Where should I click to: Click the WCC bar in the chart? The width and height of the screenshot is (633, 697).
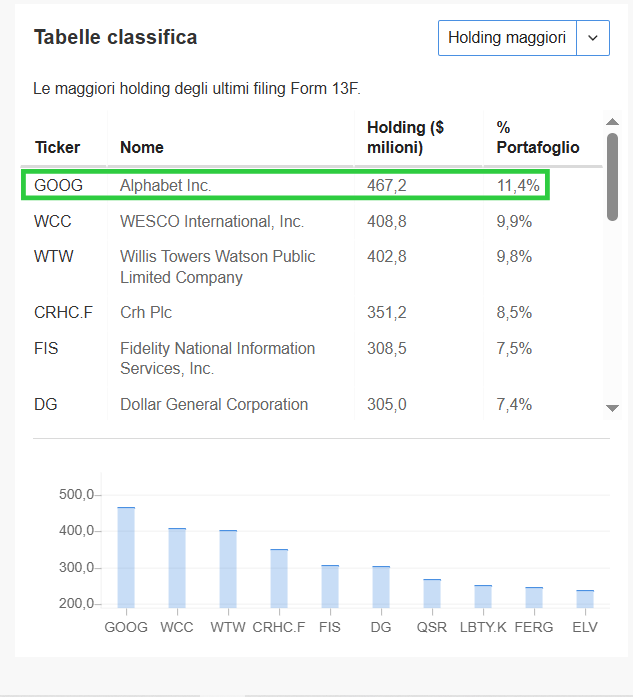coord(177,568)
